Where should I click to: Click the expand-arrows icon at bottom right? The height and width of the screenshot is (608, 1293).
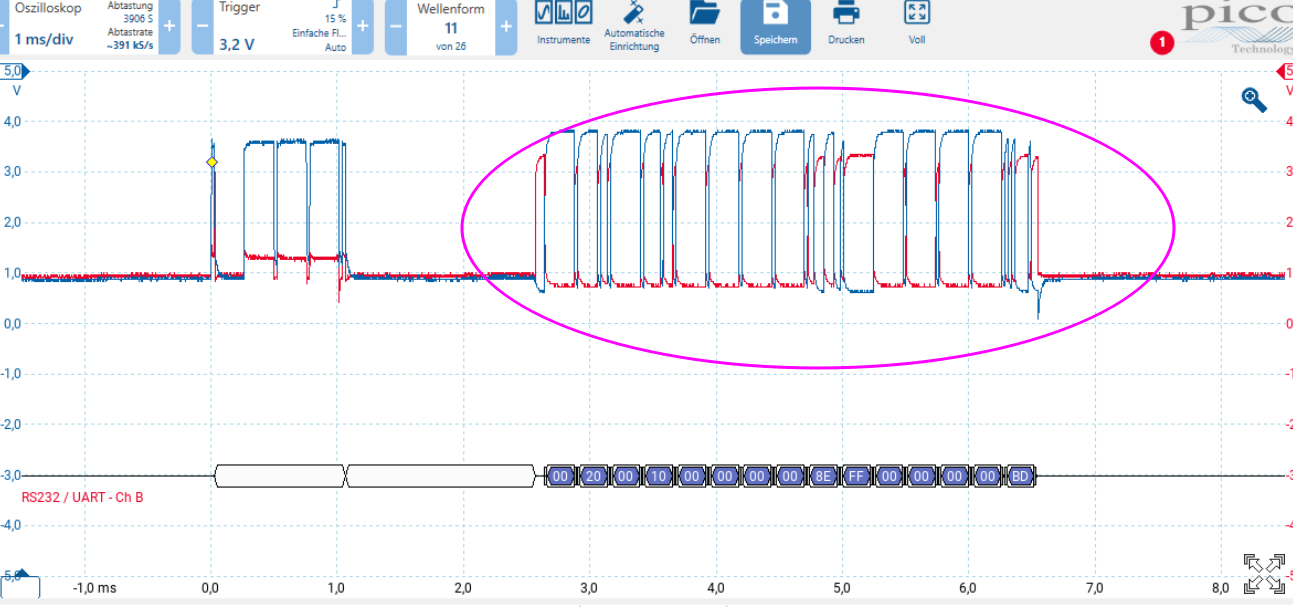tap(1264, 573)
